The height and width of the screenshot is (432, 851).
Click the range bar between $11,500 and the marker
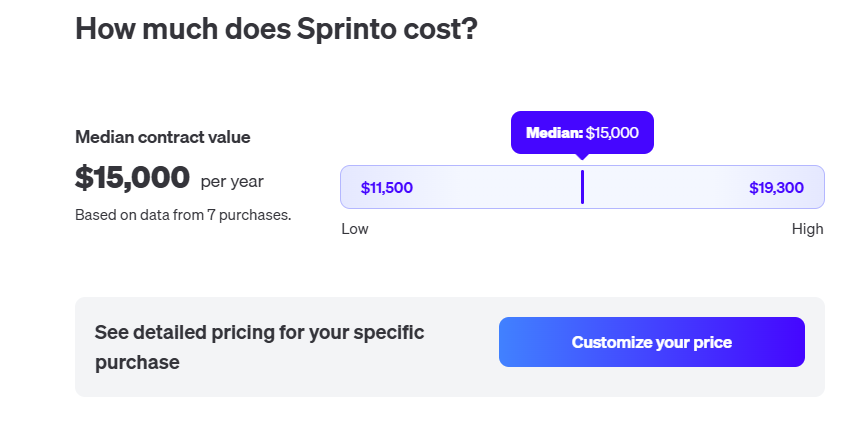[x=495, y=187]
